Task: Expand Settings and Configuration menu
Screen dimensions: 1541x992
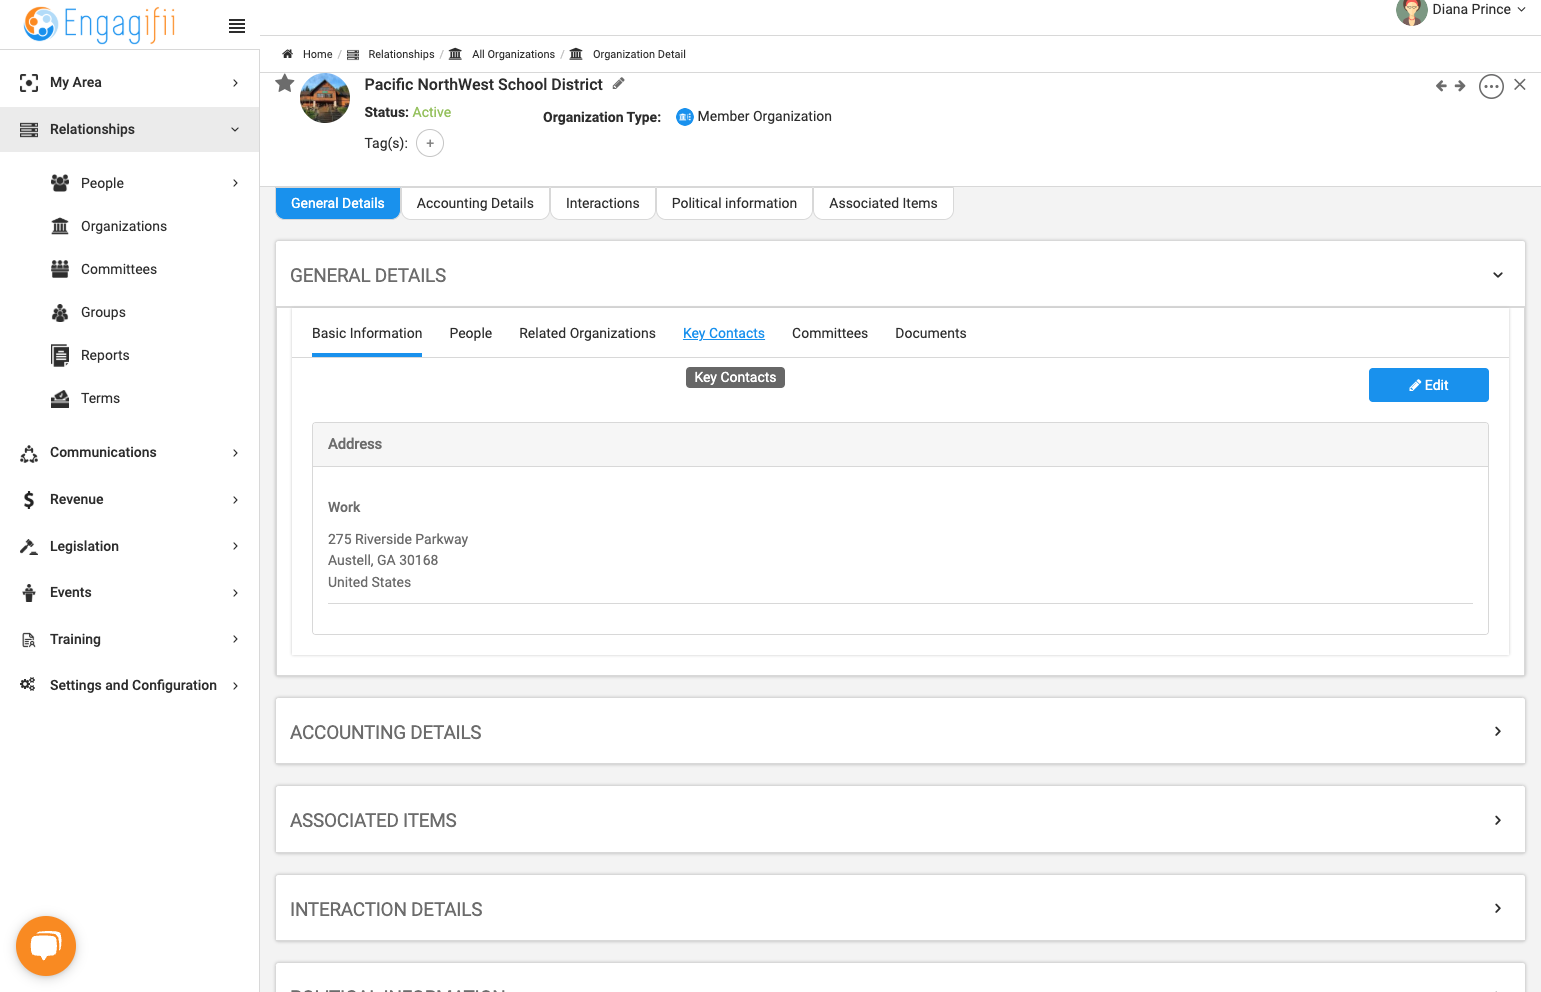Action: 130,685
